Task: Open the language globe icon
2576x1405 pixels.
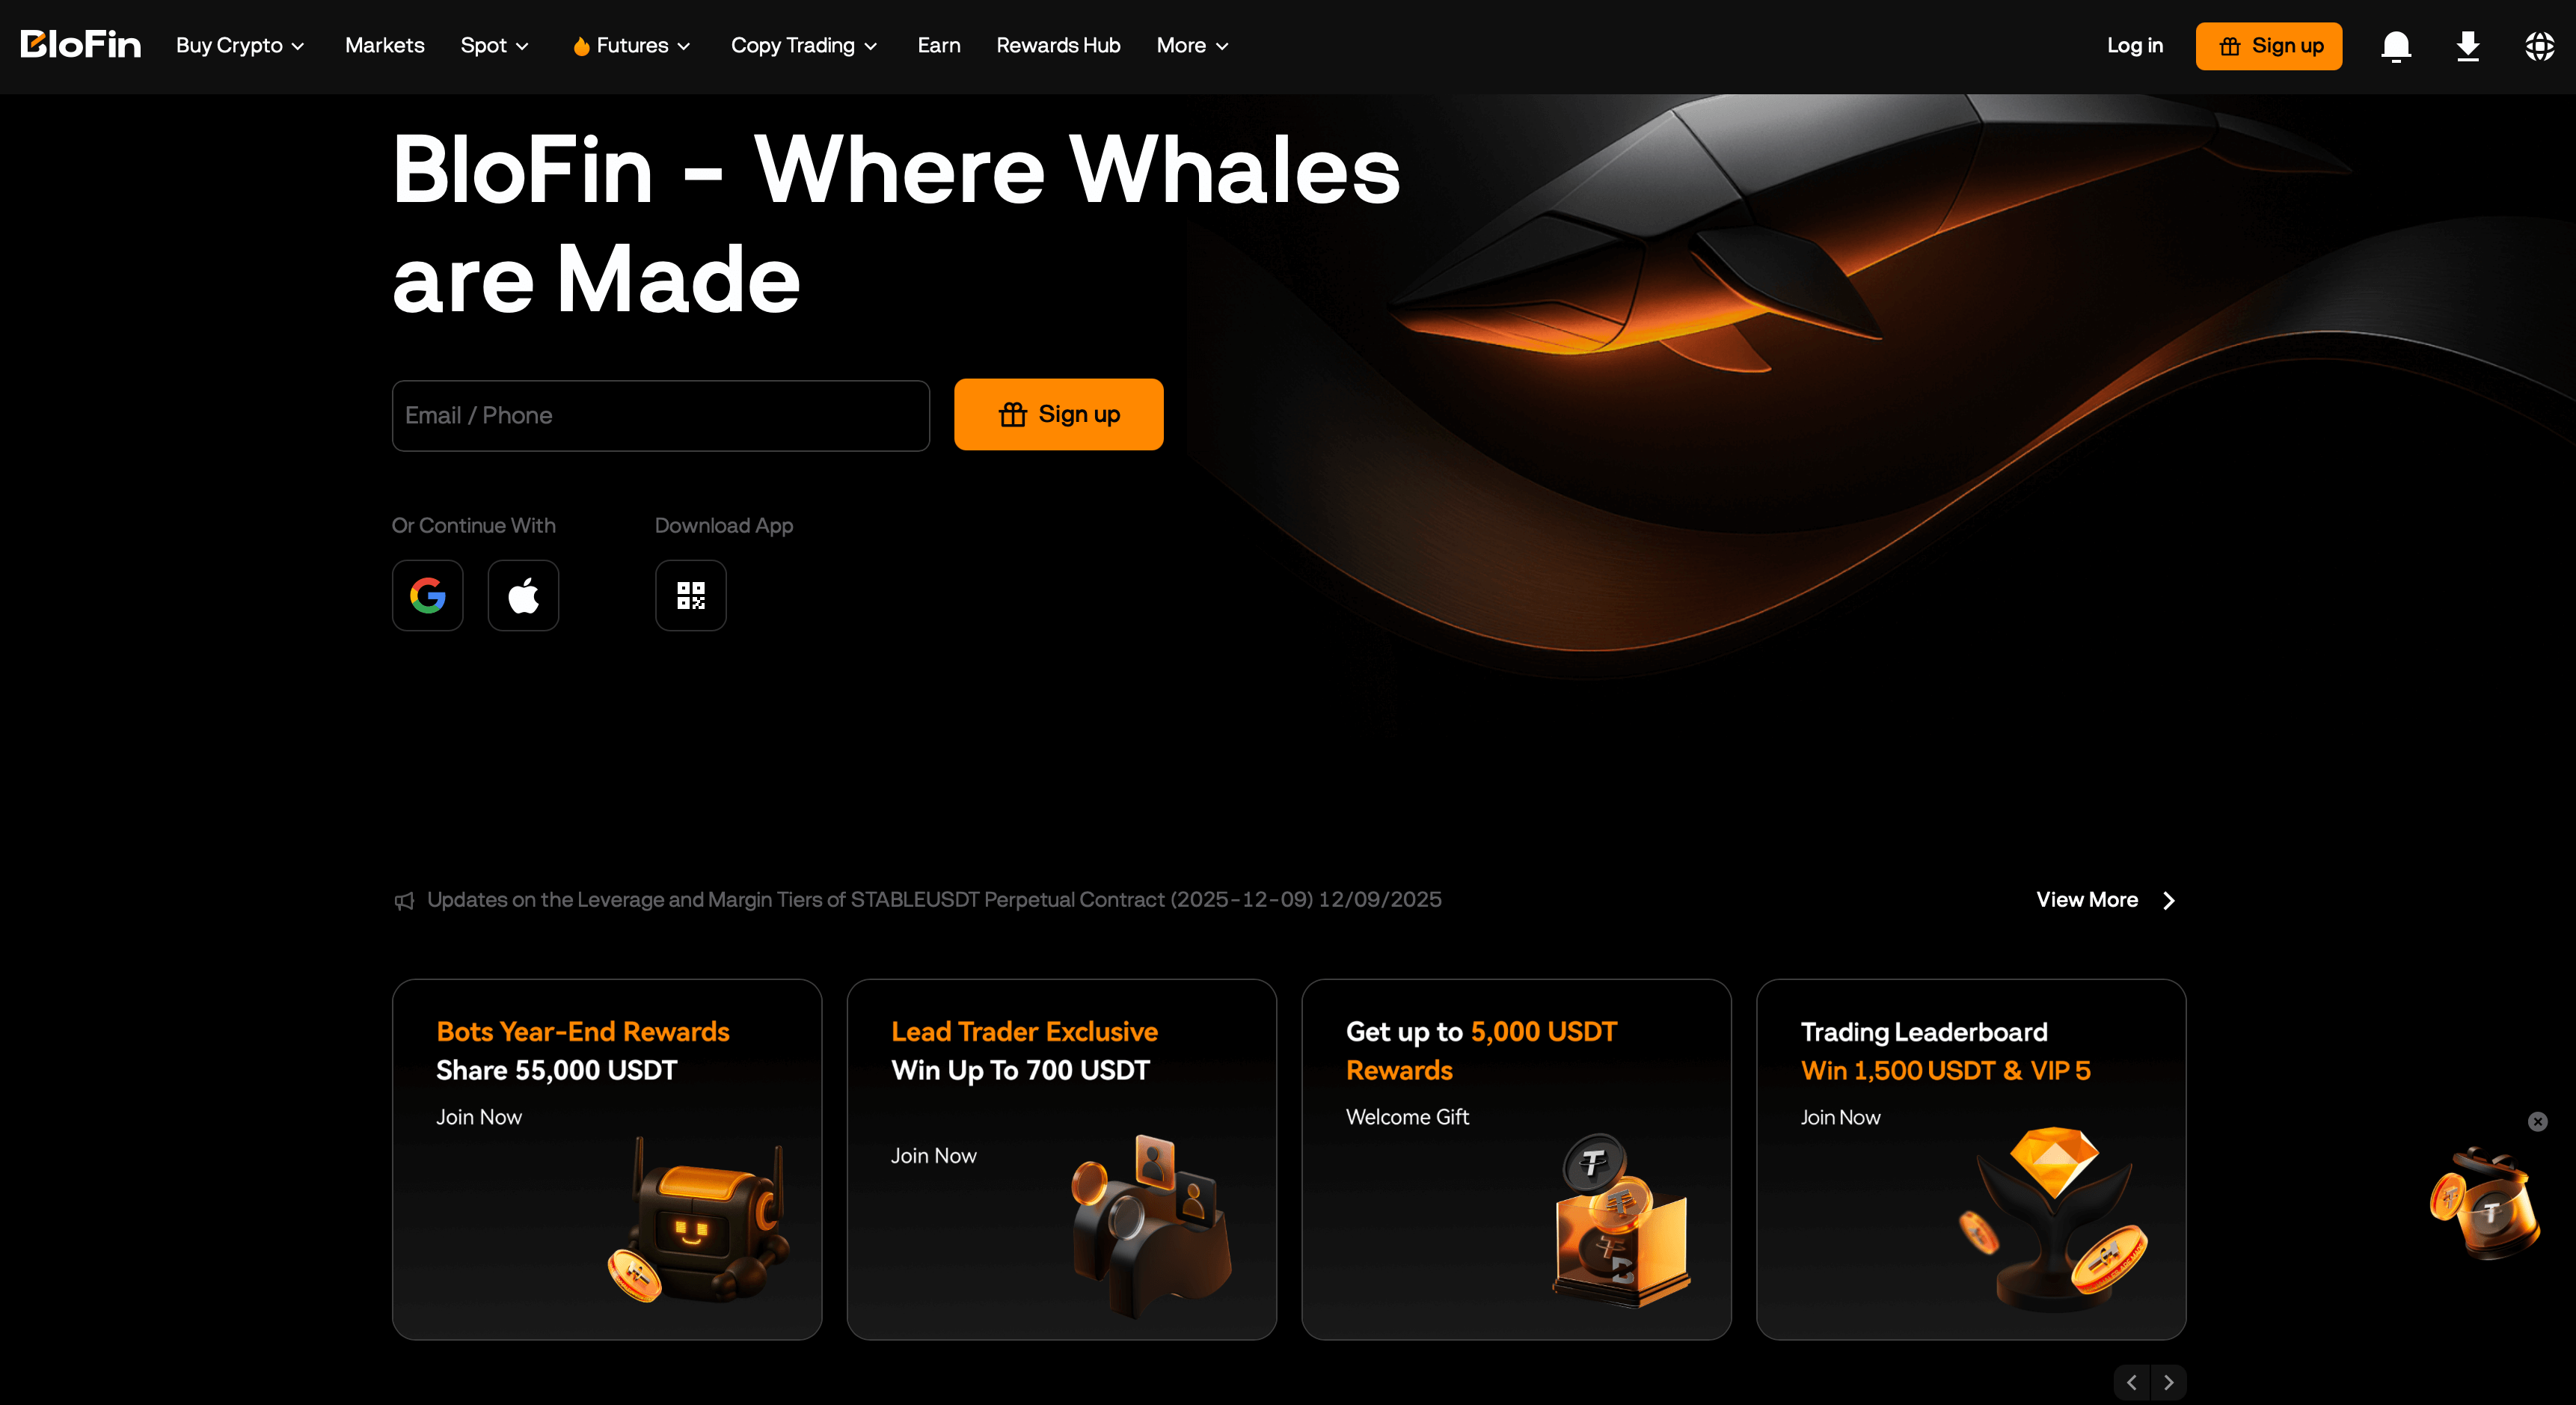Action: [2539, 46]
